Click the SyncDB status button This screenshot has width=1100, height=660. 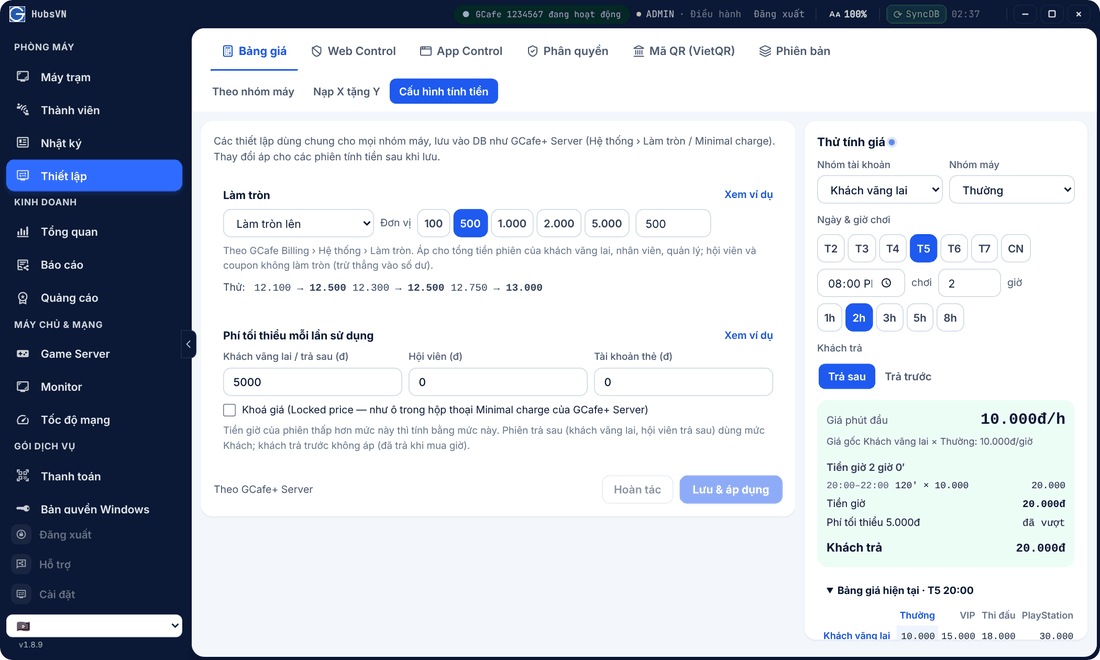pyautogui.click(x=915, y=14)
